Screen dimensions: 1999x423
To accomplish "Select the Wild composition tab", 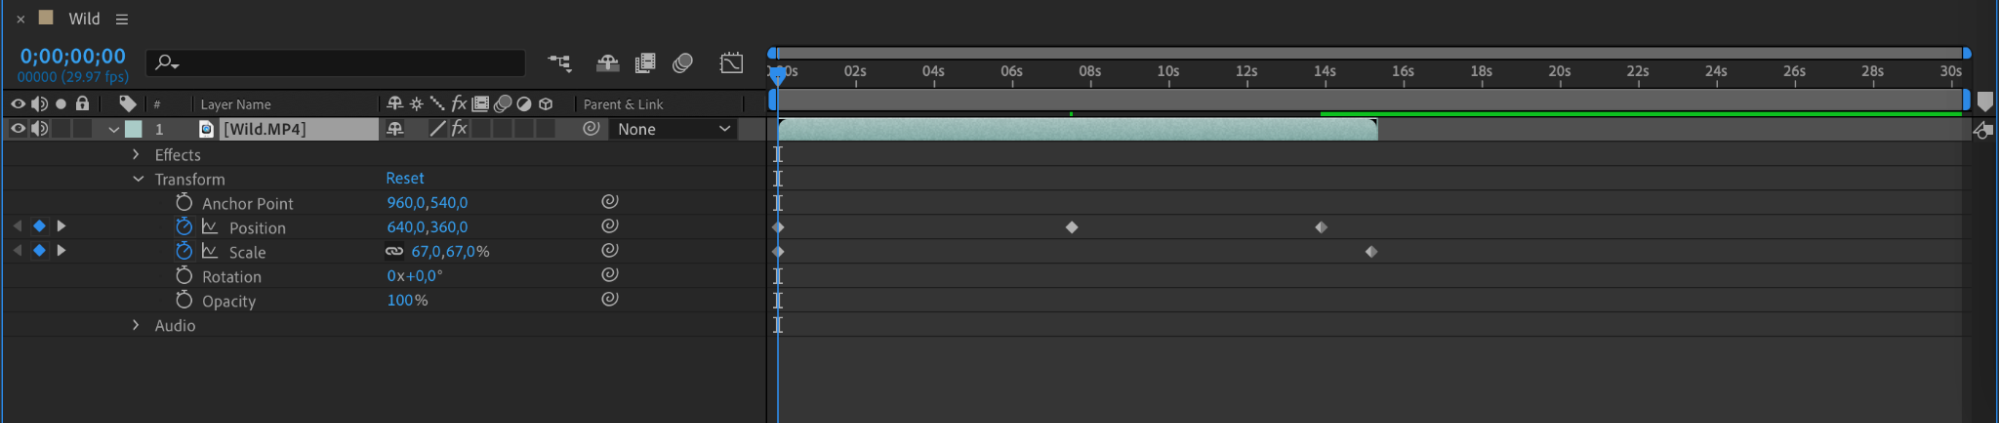I will pos(83,19).
